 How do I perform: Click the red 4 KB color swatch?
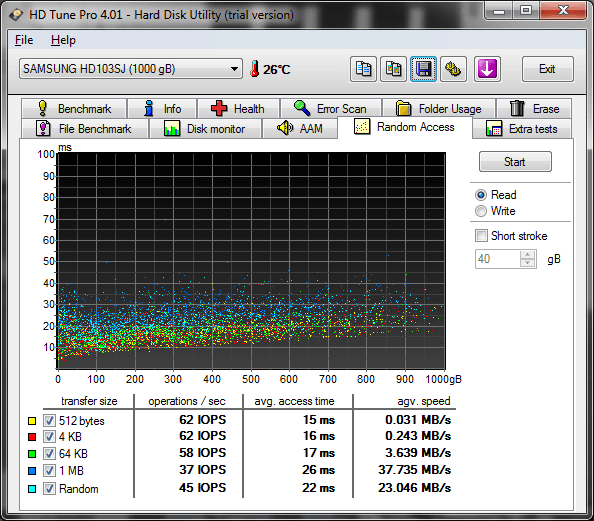[32, 437]
